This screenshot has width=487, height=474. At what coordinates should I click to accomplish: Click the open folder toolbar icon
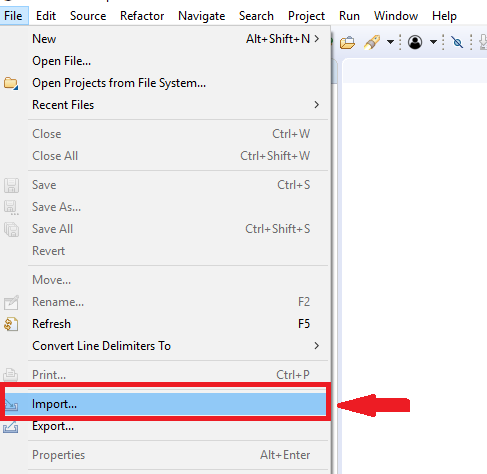tap(347, 43)
